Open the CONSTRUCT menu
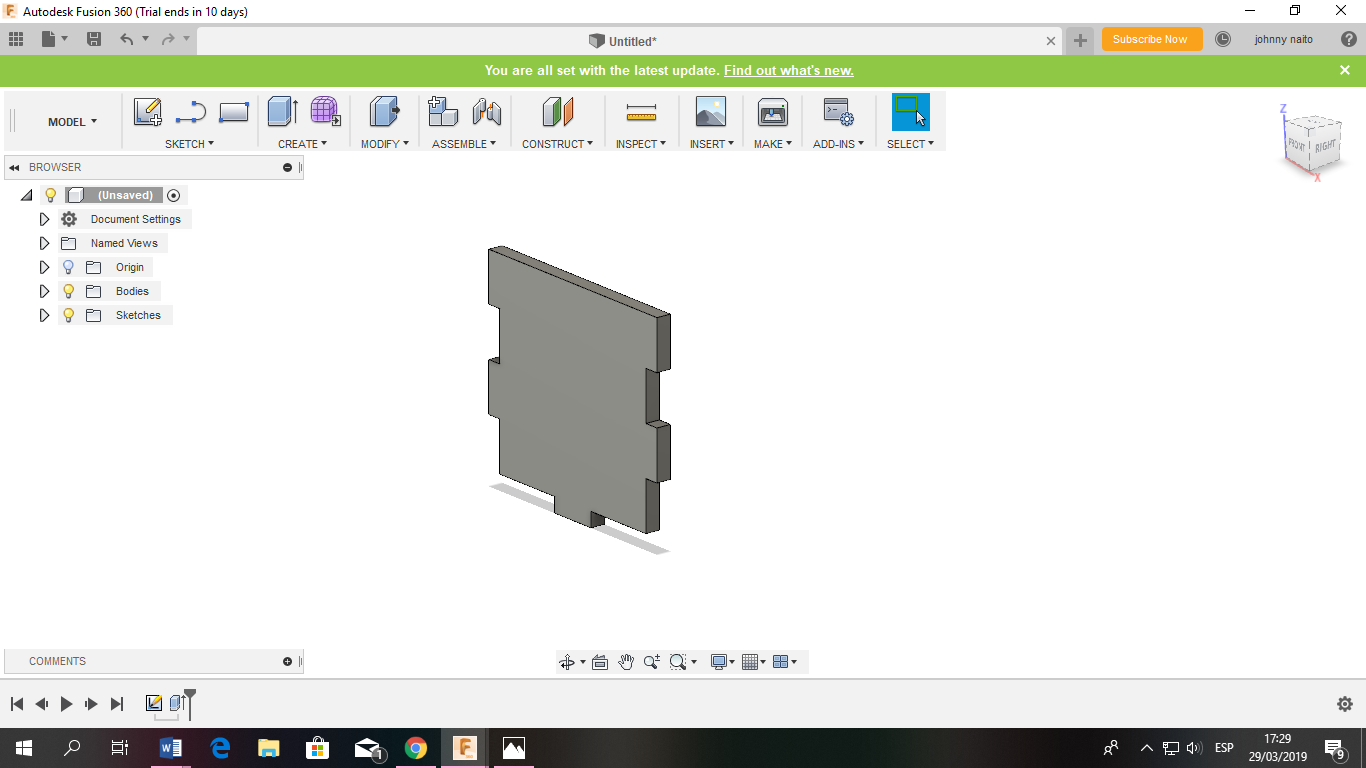This screenshot has height=768, width=1366. (x=558, y=144)
